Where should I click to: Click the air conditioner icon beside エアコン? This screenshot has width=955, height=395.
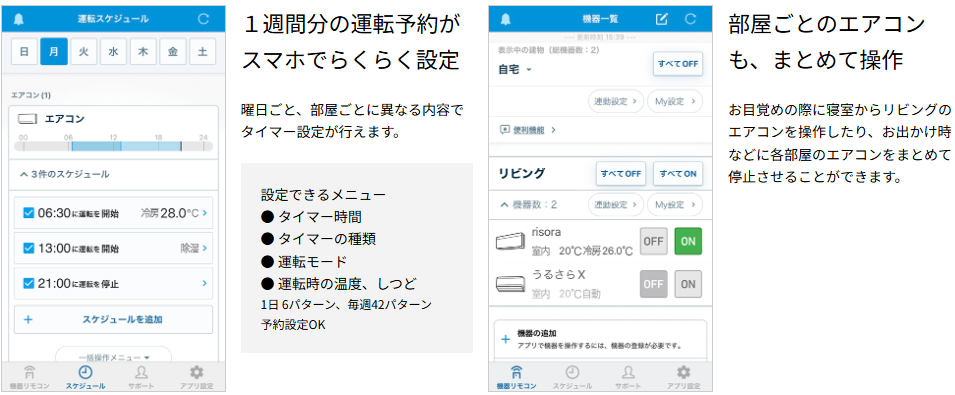coord(28,119)
